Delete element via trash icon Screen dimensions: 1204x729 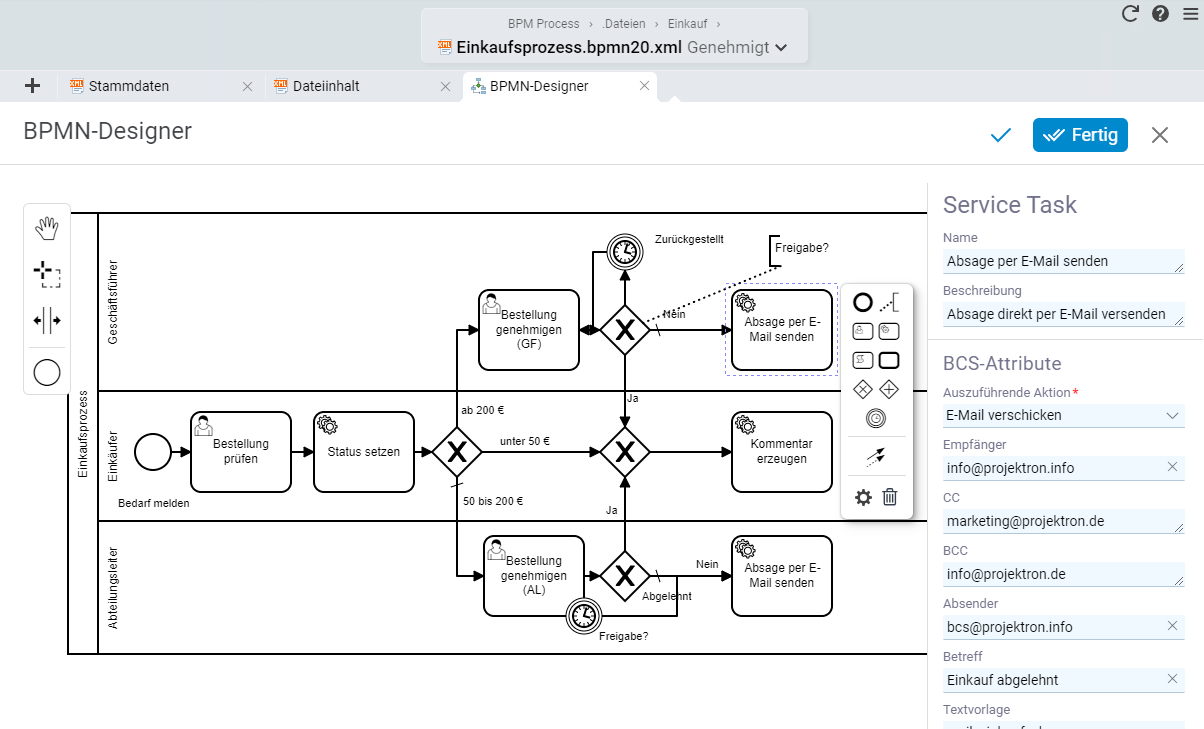tap(891, 496)
